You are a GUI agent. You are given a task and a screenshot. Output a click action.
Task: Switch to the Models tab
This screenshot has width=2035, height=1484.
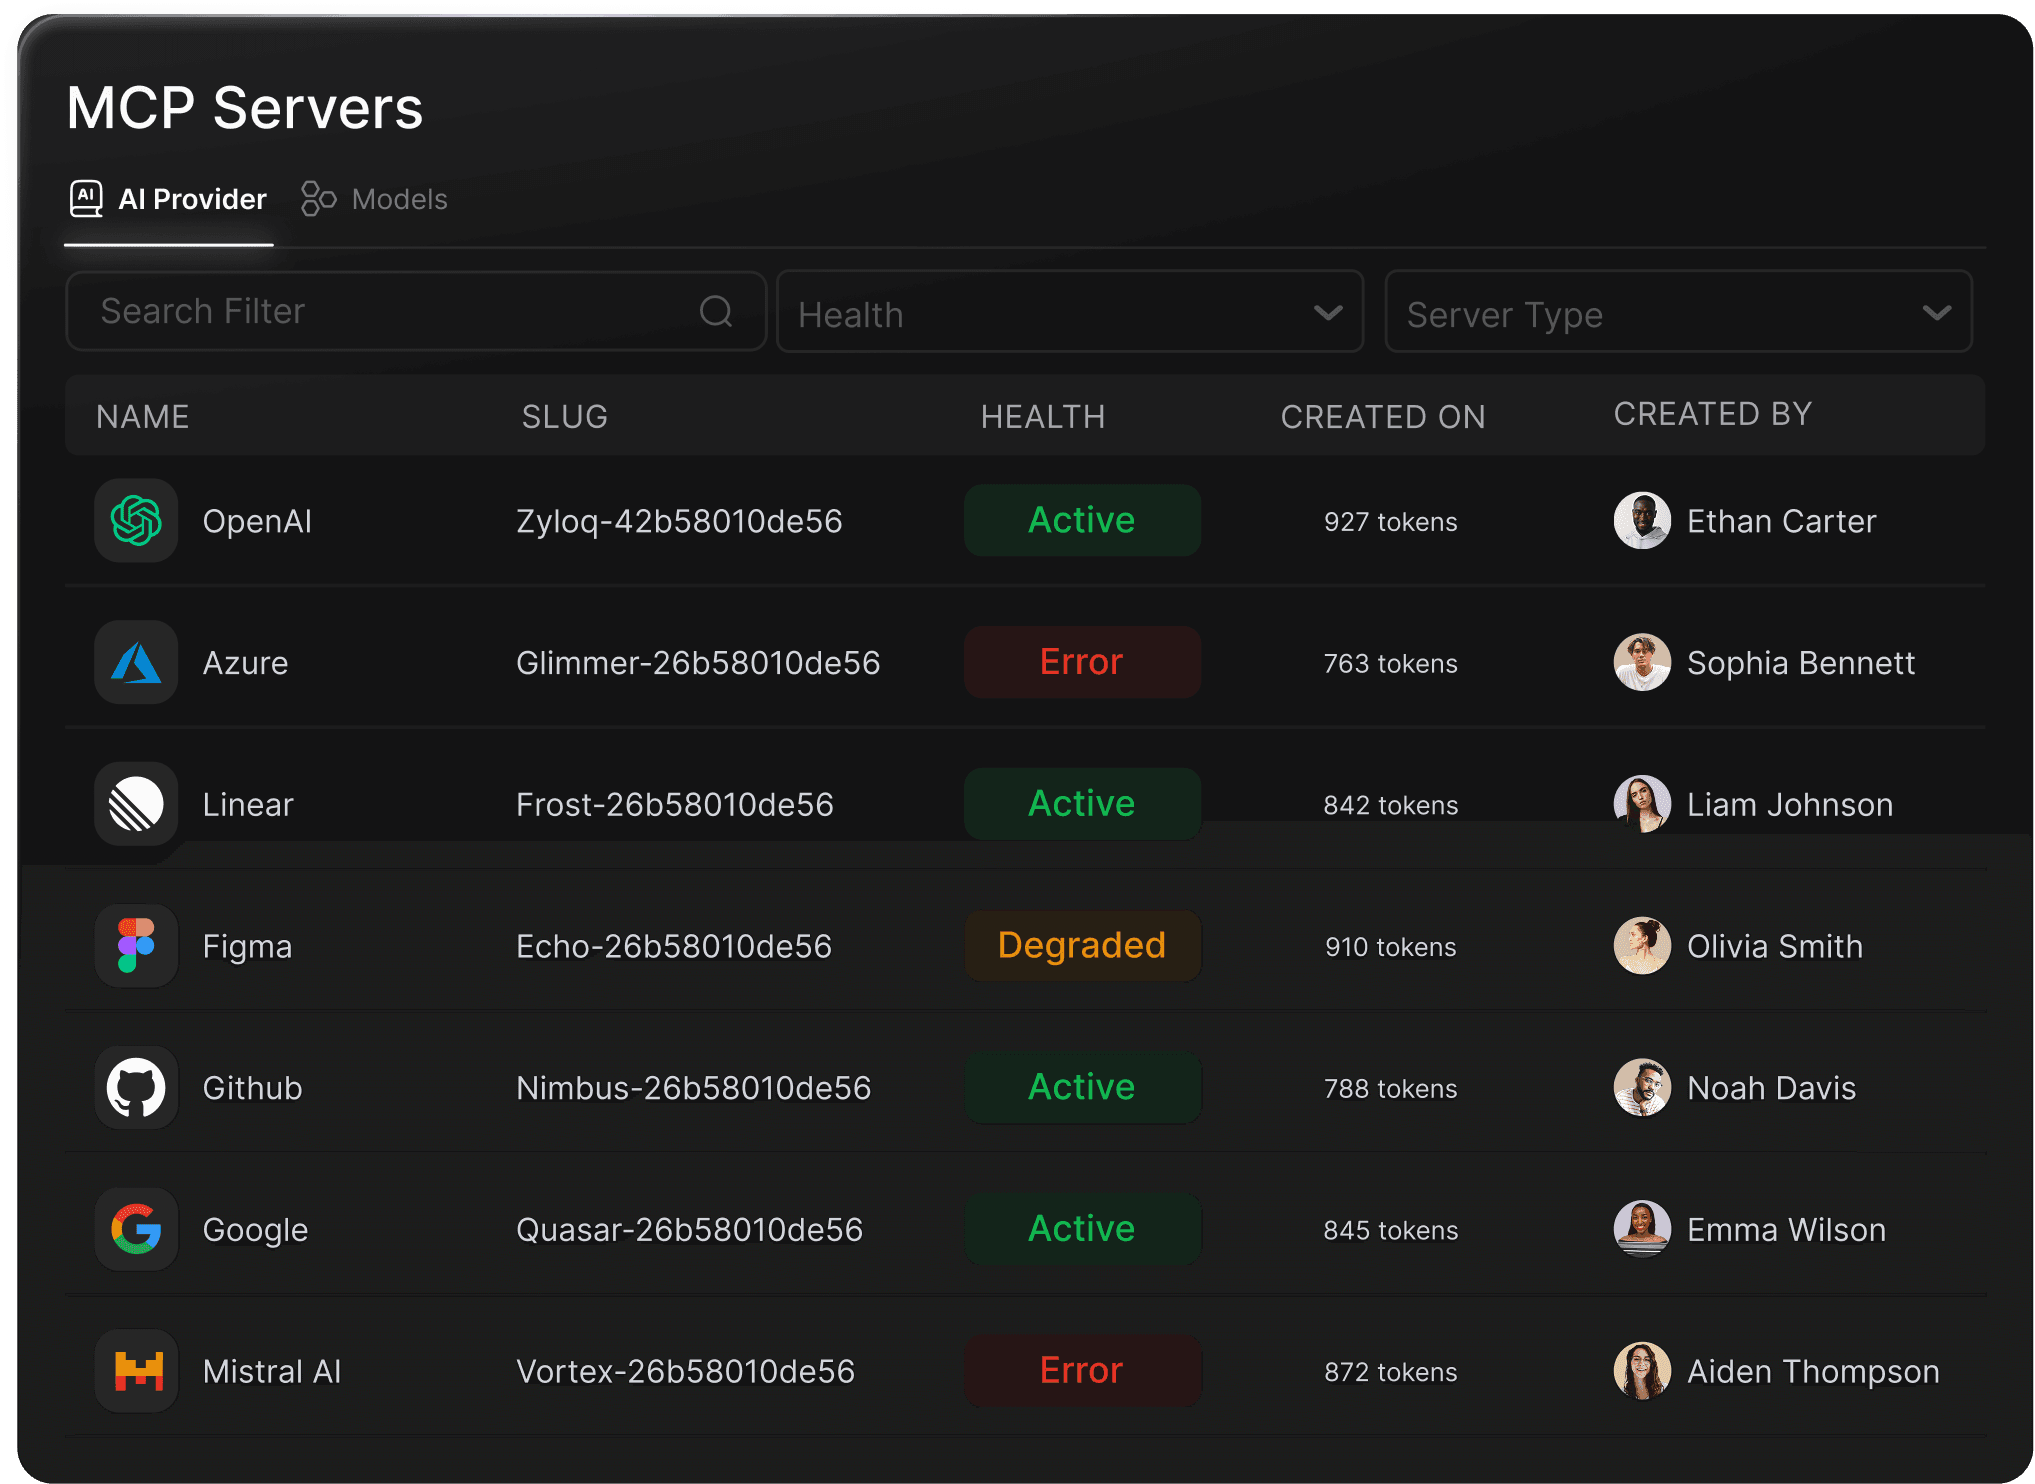[x=375, y=199]
